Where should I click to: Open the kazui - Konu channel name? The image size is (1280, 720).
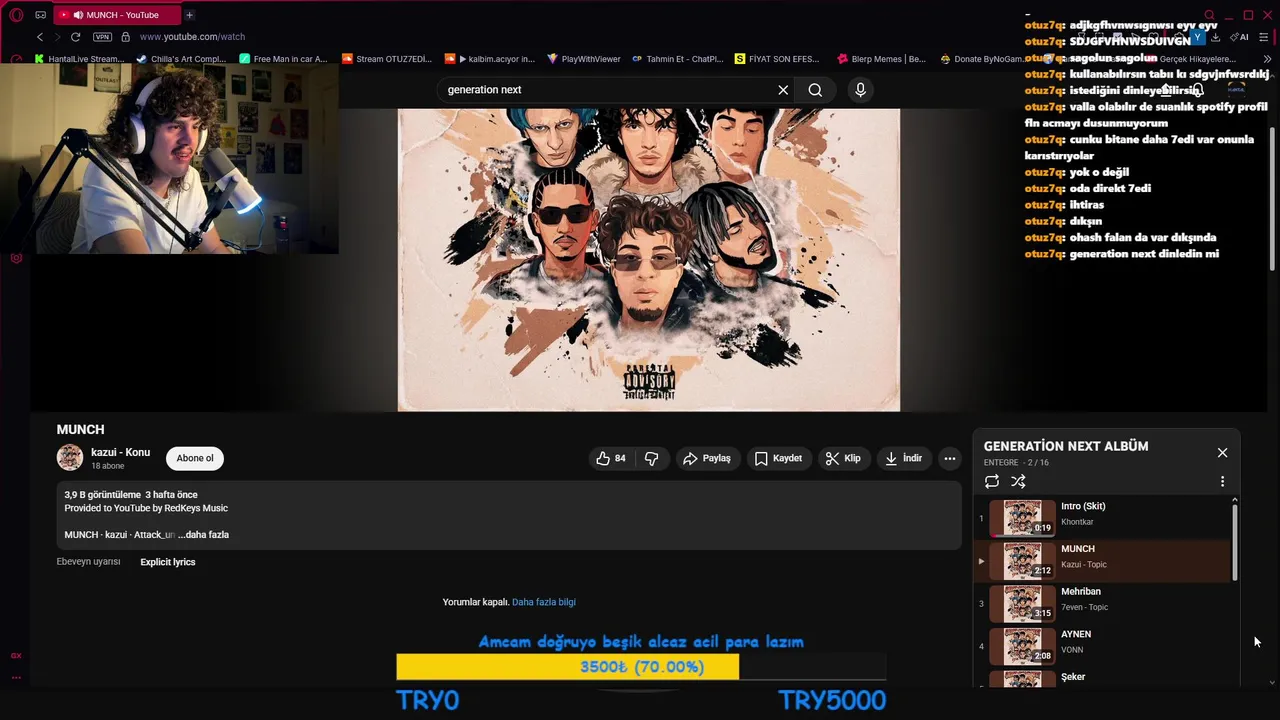(x=120, y=452)
